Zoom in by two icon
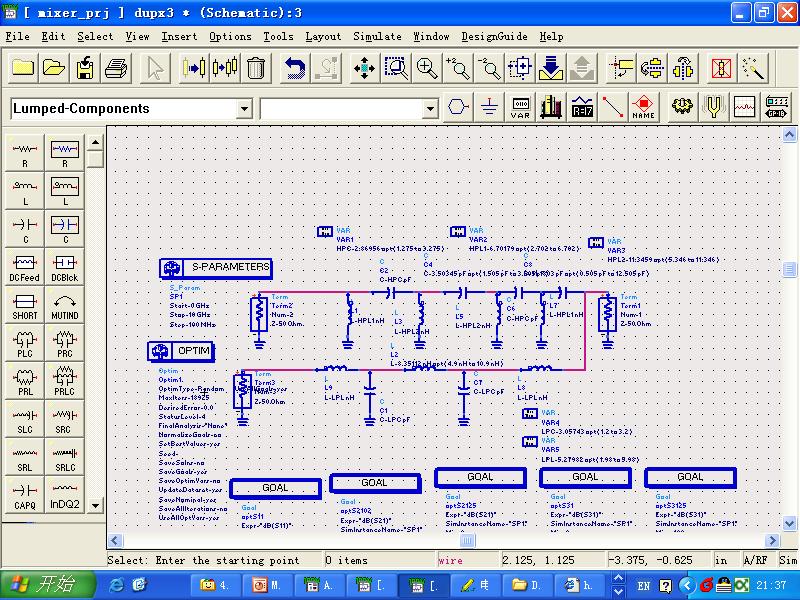The image size is (800, 600). [458, 68]
